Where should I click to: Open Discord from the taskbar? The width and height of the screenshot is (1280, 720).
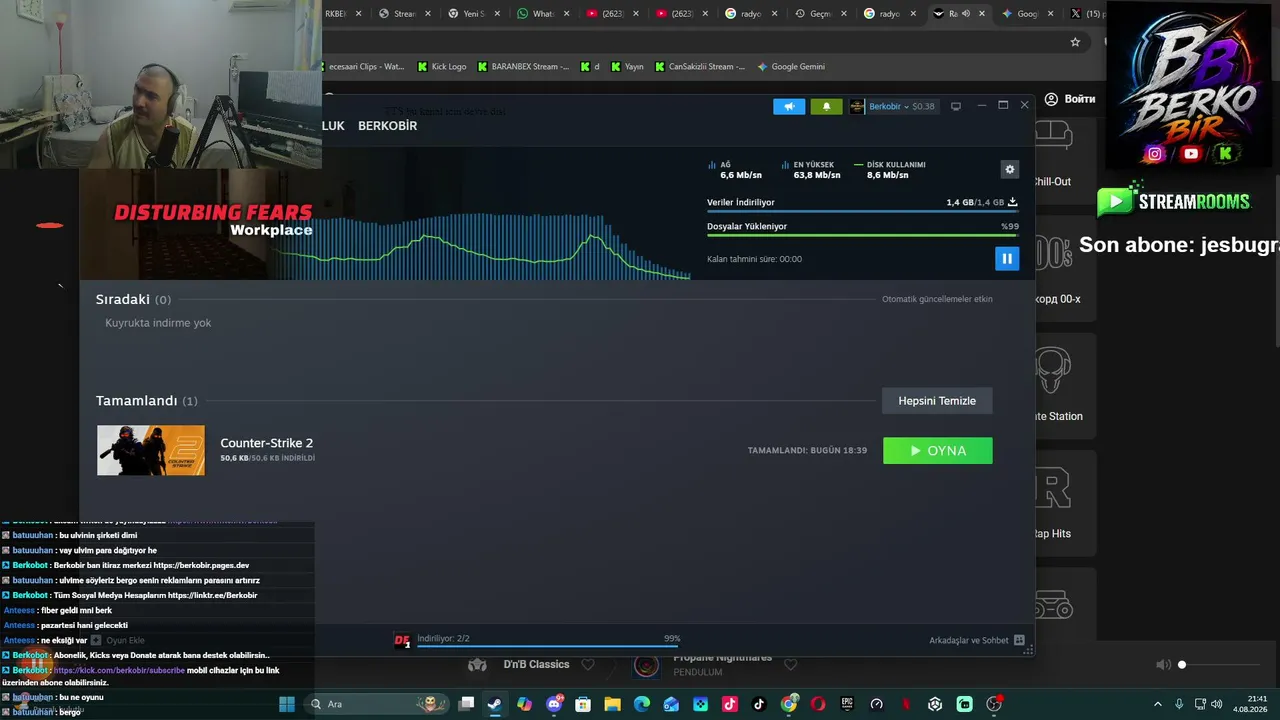554,704
